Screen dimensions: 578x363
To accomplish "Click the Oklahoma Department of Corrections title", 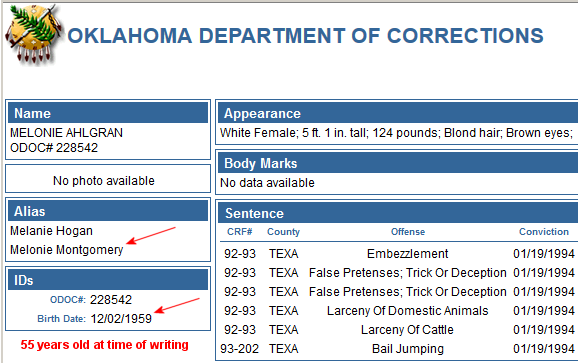I will [x=305, y=36].
